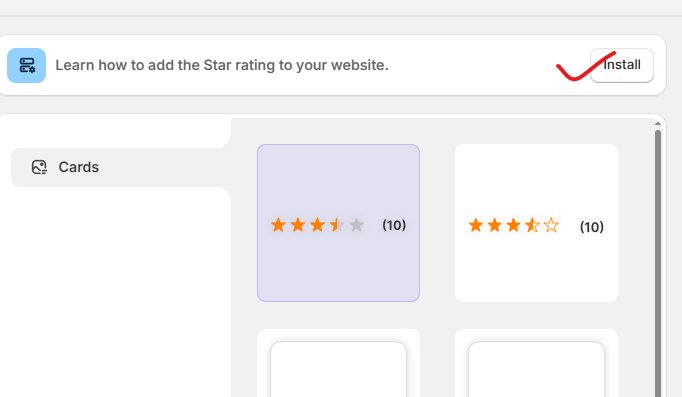Click the vertical scrollbar thumb
Viewport: 682px width, 397px height.
(658, 263)
